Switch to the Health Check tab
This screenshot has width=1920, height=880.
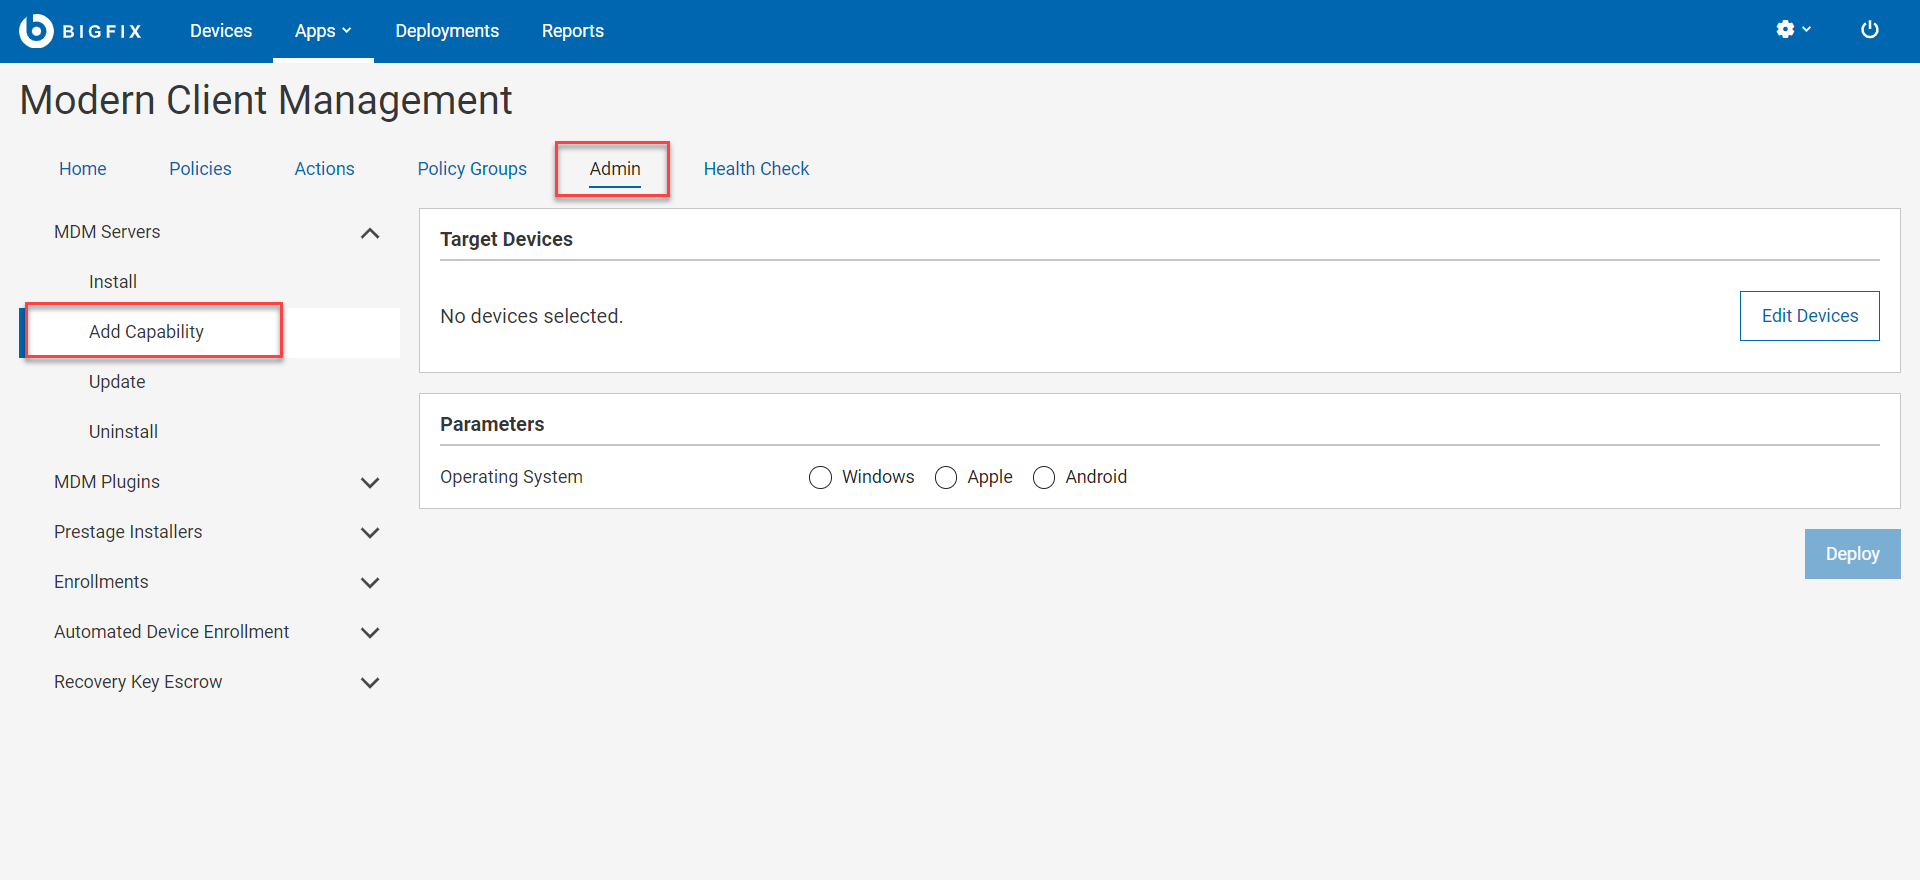click(756, 169)
